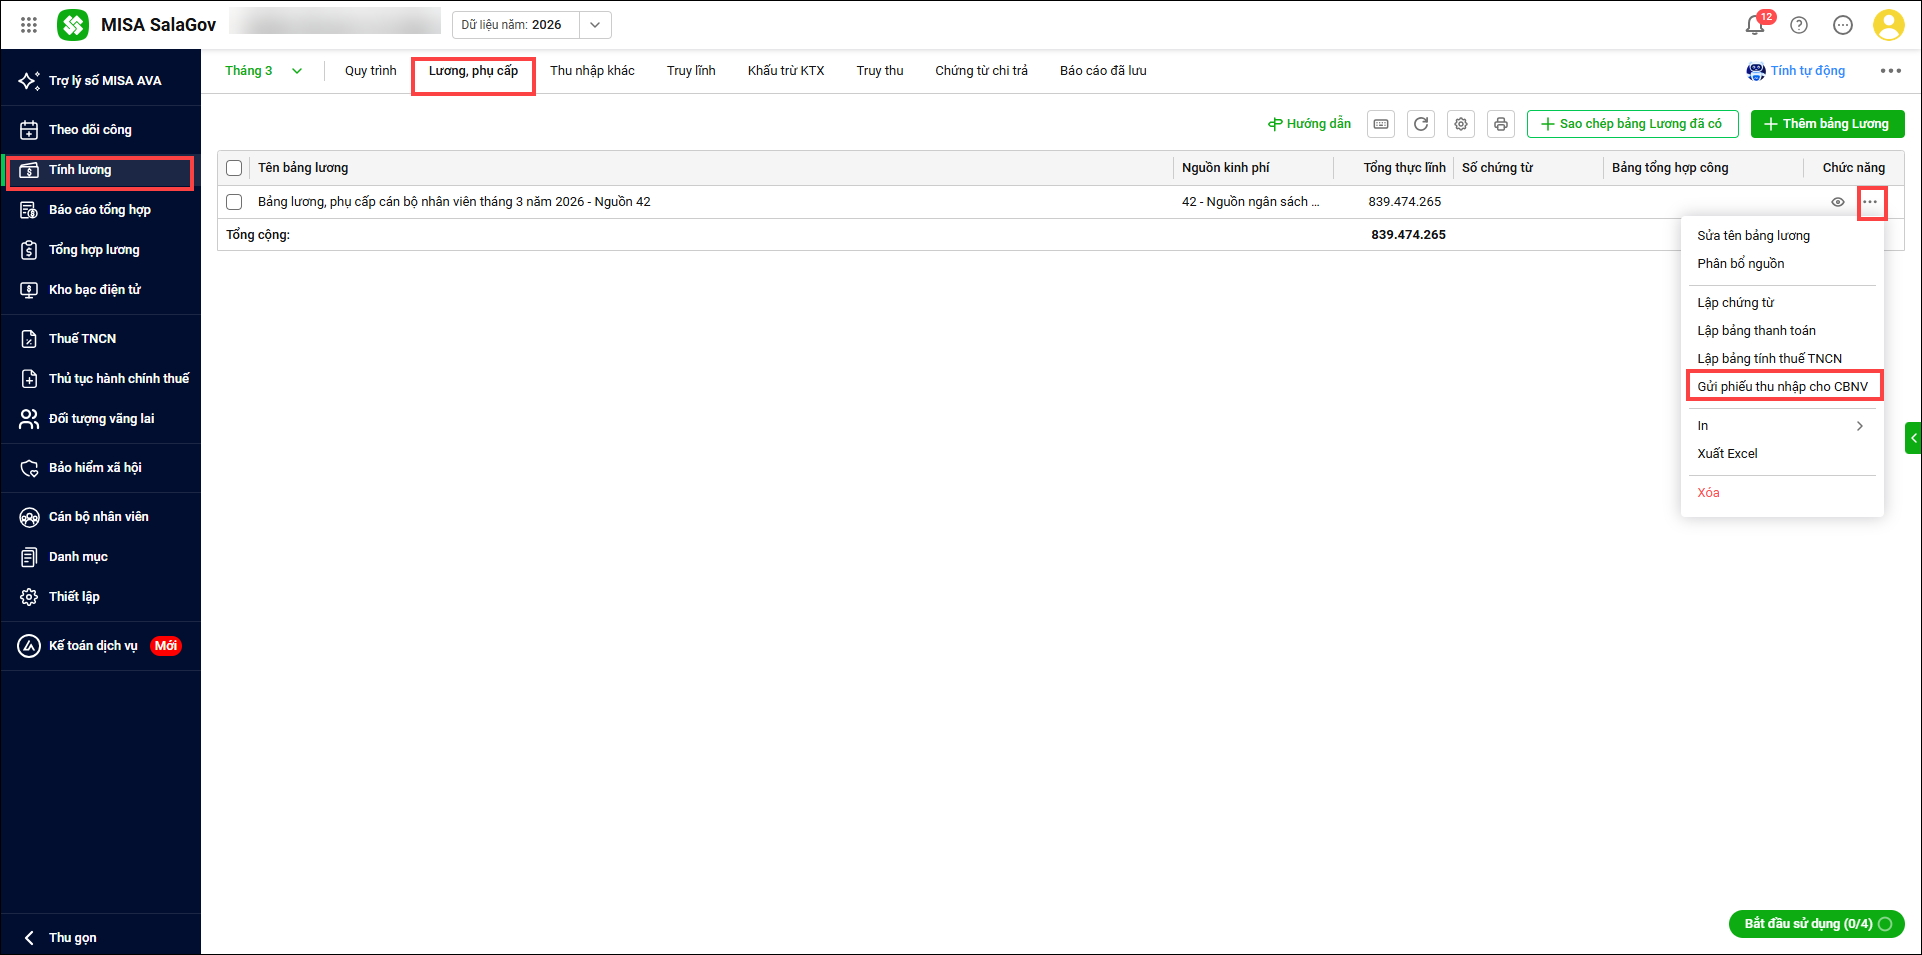1922x955 pixels.
Task: Open table settings gear icon
Action: 1461,124
